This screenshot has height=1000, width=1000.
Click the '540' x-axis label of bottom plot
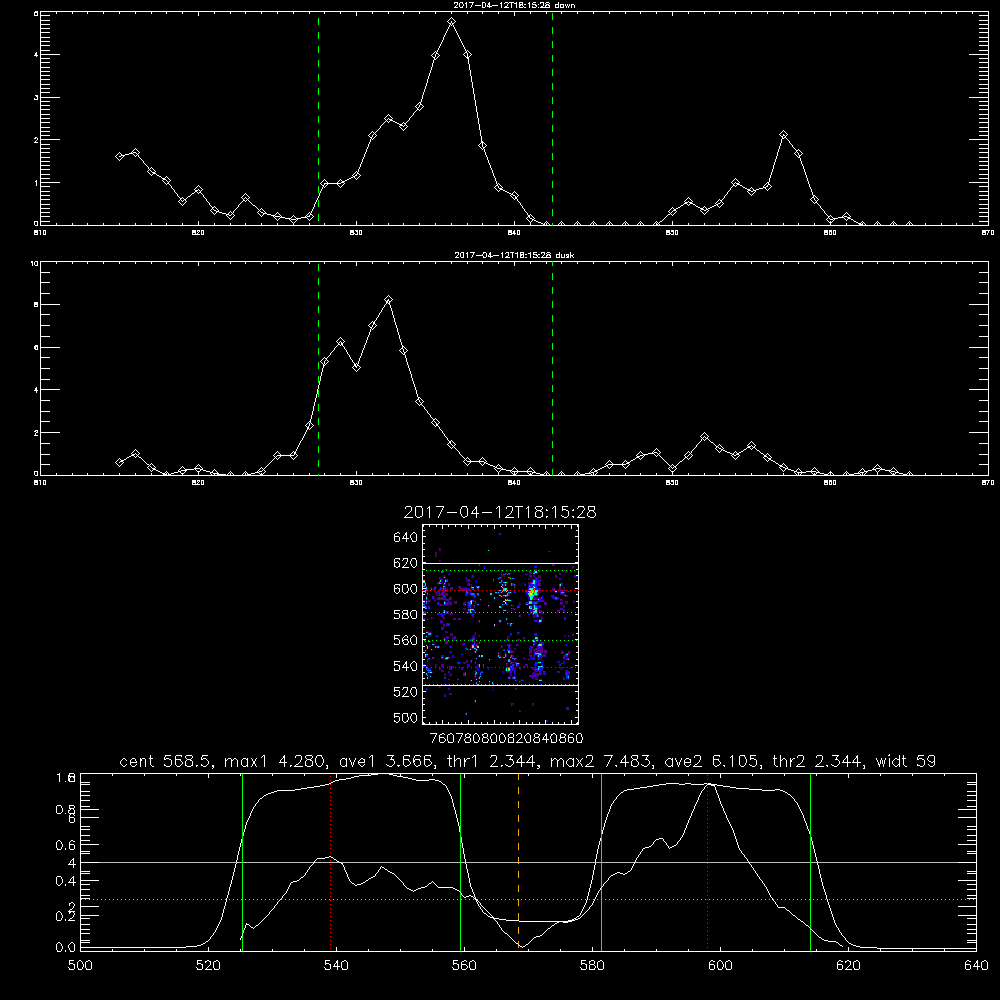pyautogui.click(x=336, y=966)
